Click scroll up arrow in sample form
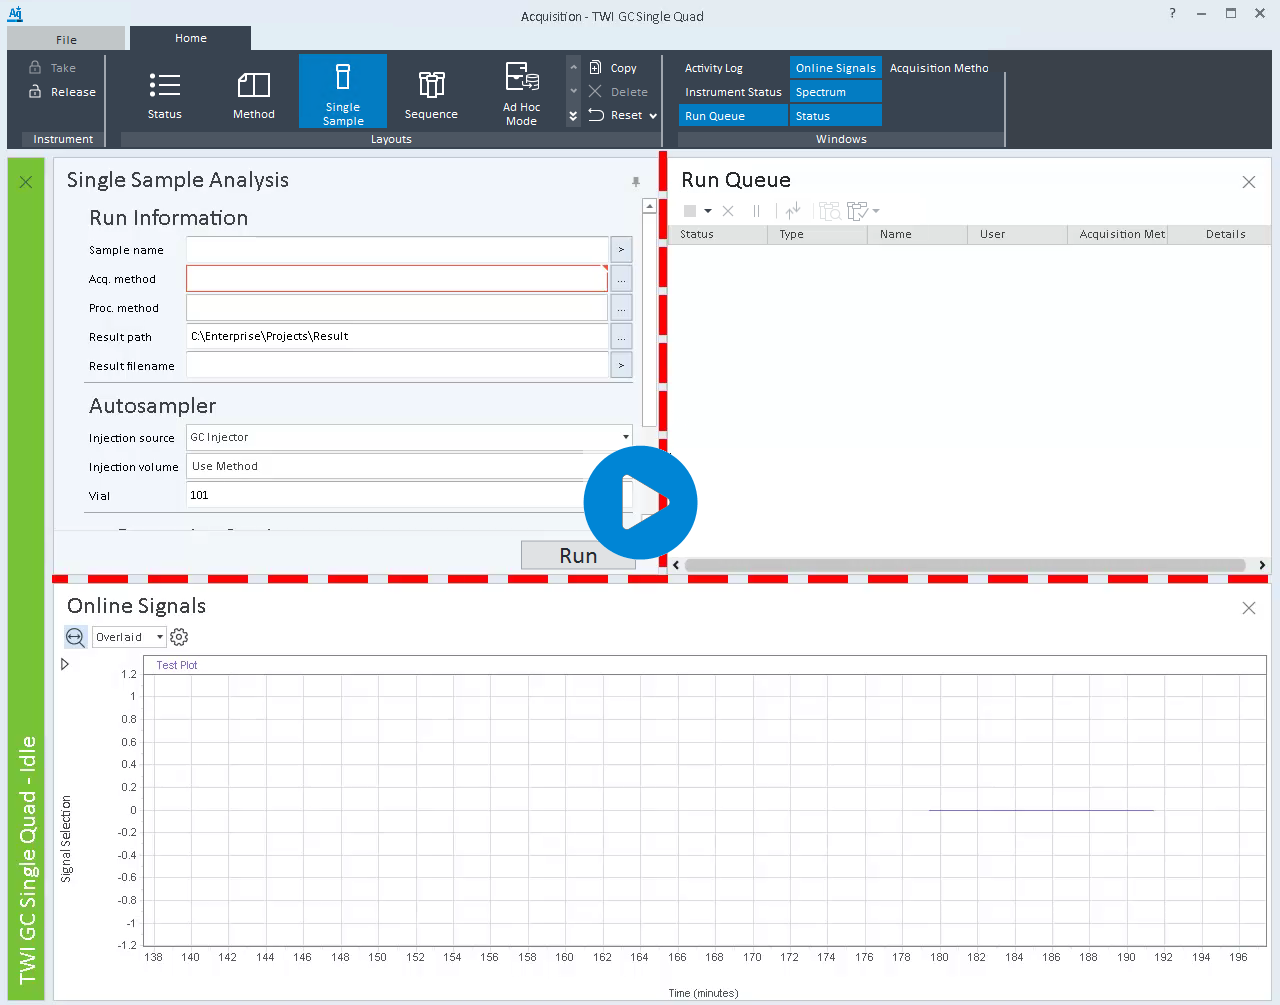1280x1005 pixels. (x=649, y=206)
